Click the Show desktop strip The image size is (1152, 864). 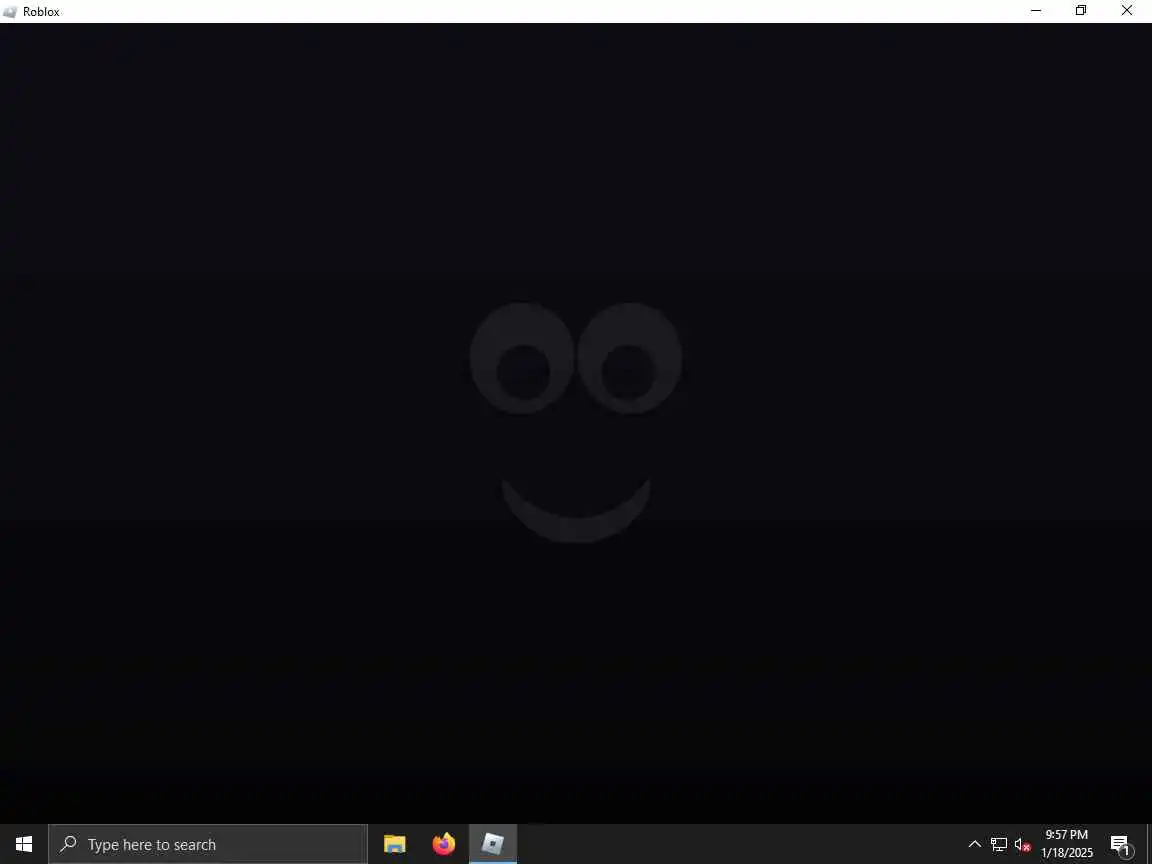pyautogui.click(x=1149, y=844)
